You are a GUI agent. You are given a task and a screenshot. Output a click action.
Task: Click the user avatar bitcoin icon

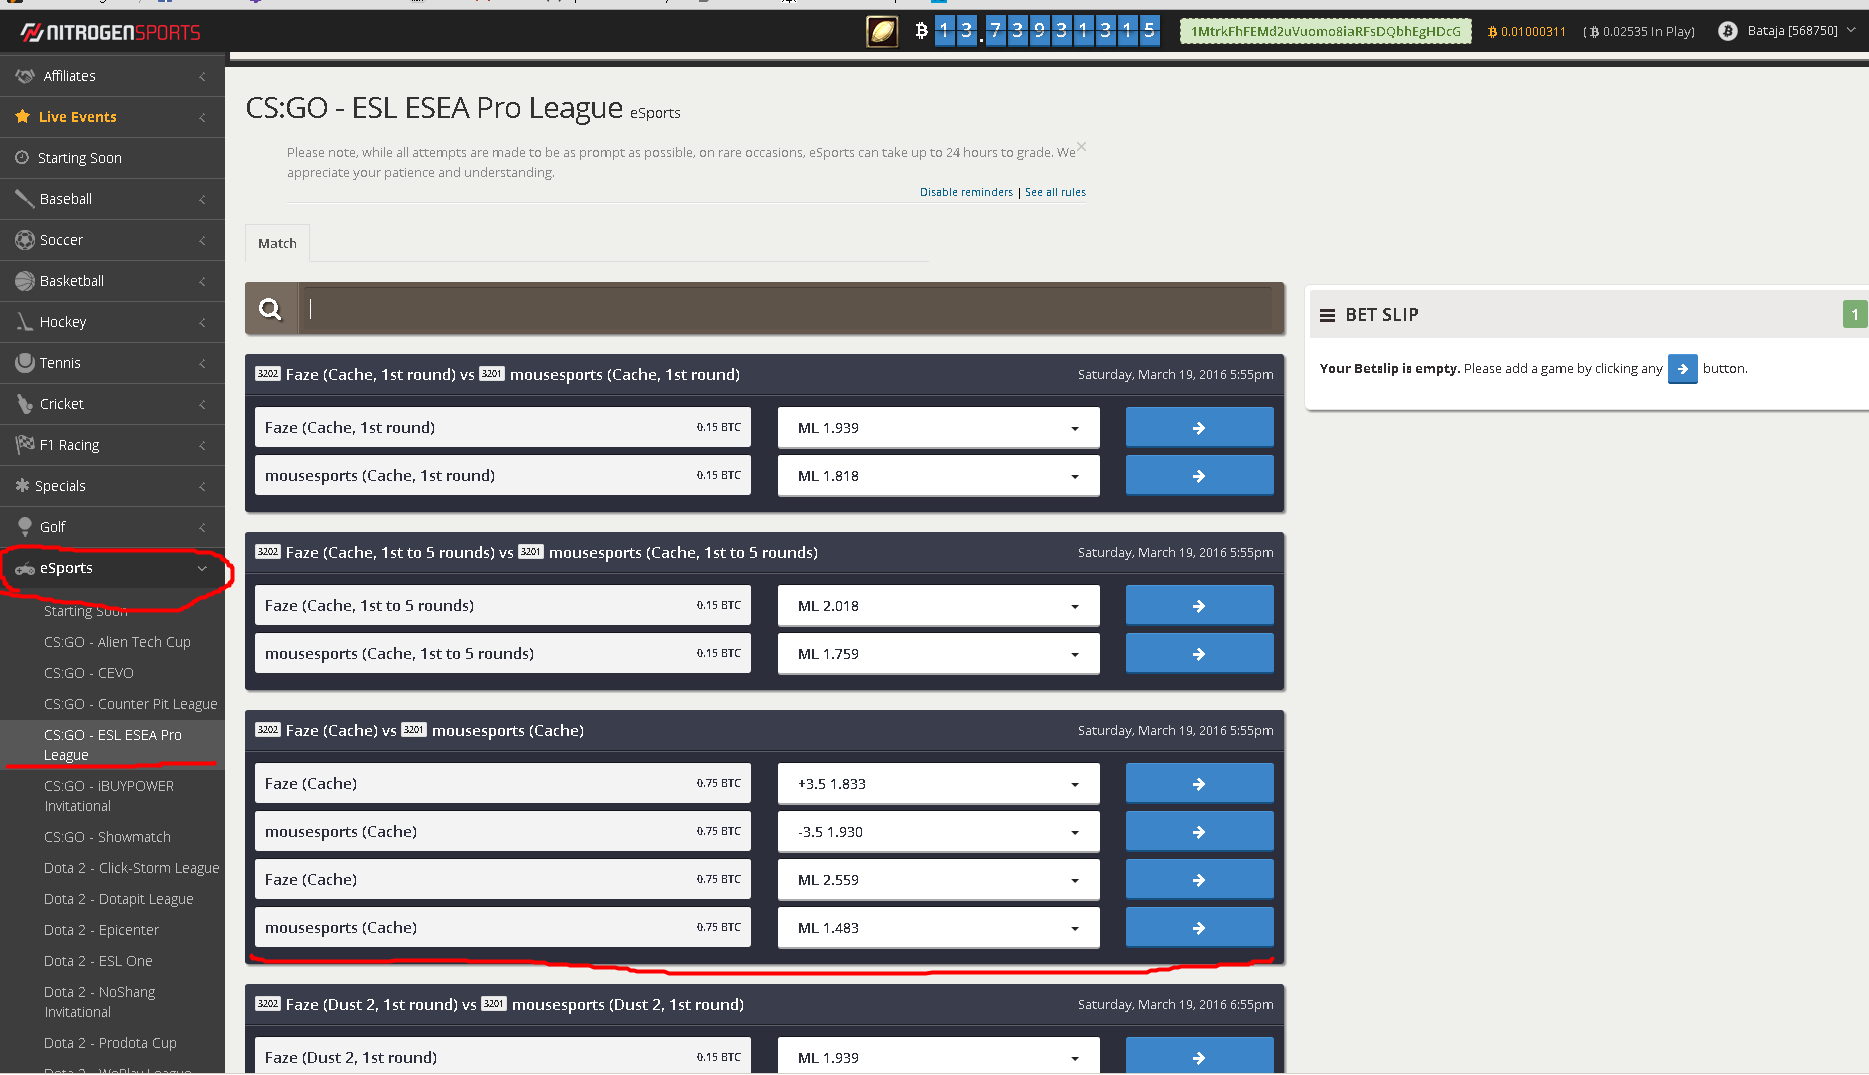coord(1727,31)
